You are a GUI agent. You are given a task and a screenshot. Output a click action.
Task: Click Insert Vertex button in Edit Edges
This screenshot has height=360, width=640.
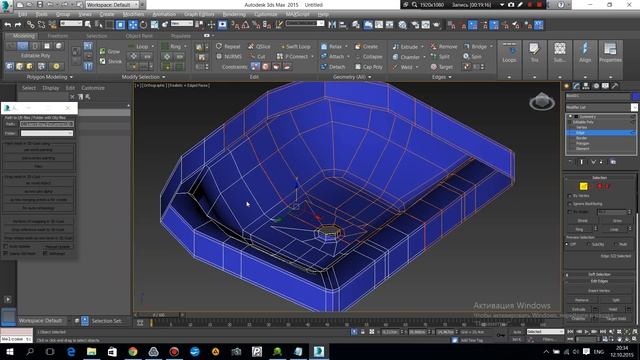point(599,291)
